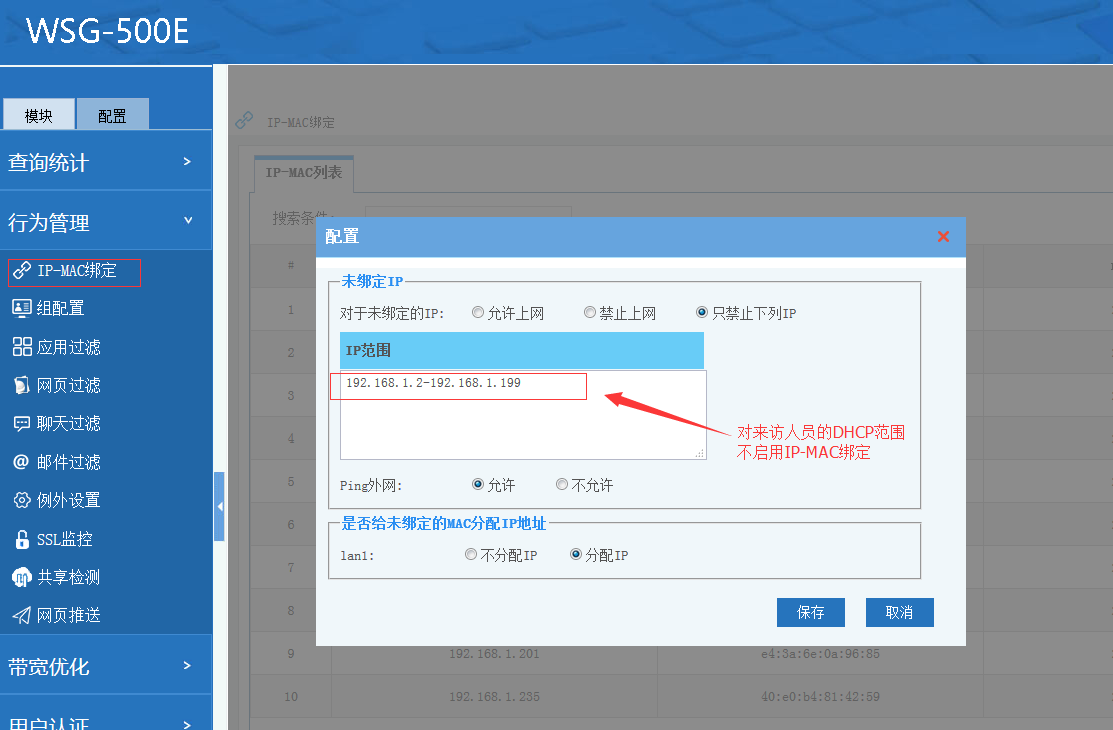This screenshot has height=730, width=1113.
Task: Switch to the 配置 tab
Action: (x=112, y=115)
